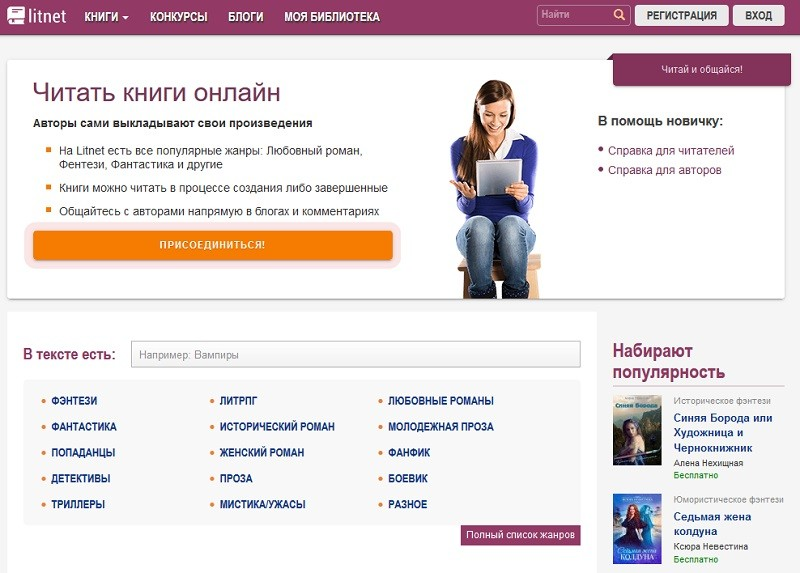
Task: Open the Седьмая жена колдуна title link
Action: tap(712, 524)
